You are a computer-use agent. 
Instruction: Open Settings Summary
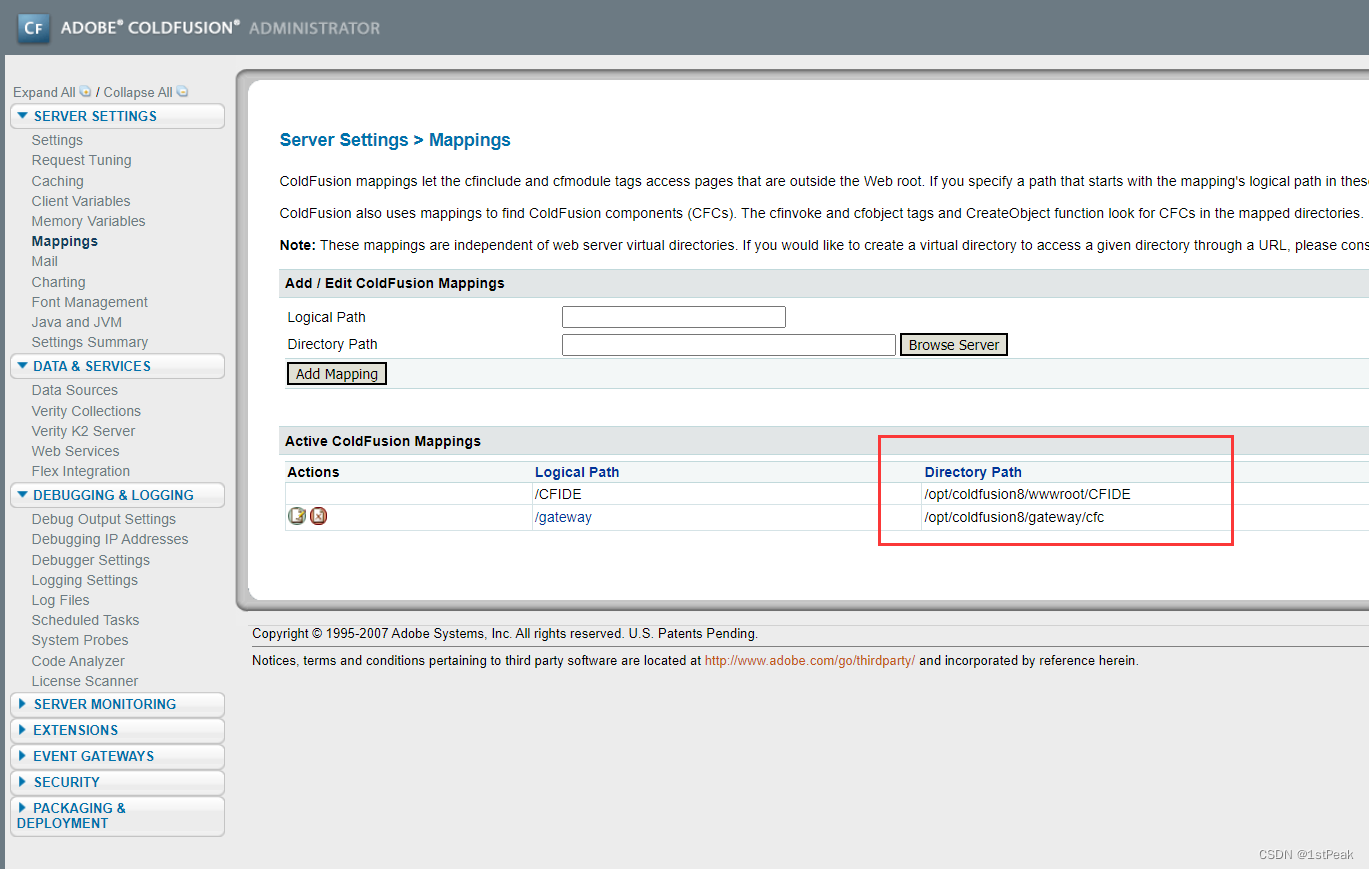click(x=89, y=342)
